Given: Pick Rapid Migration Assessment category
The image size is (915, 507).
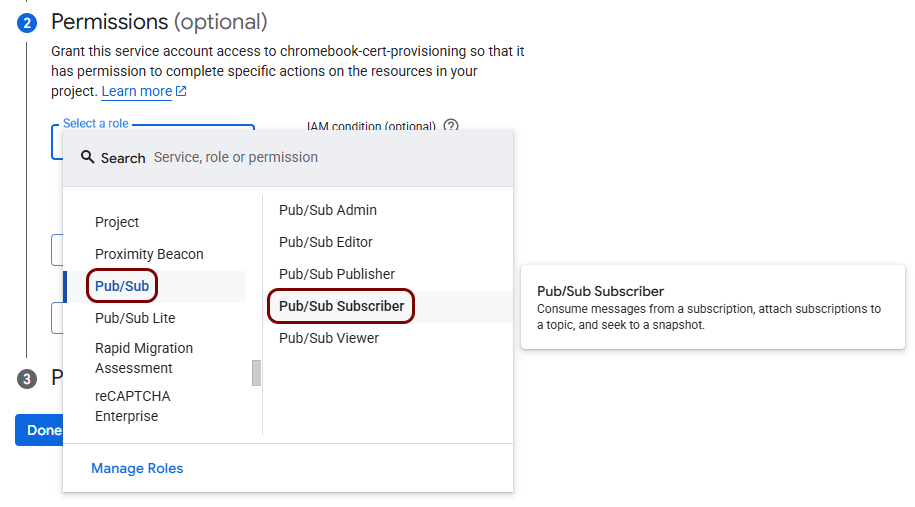Looking at the screenshot, I should (144, 358).
